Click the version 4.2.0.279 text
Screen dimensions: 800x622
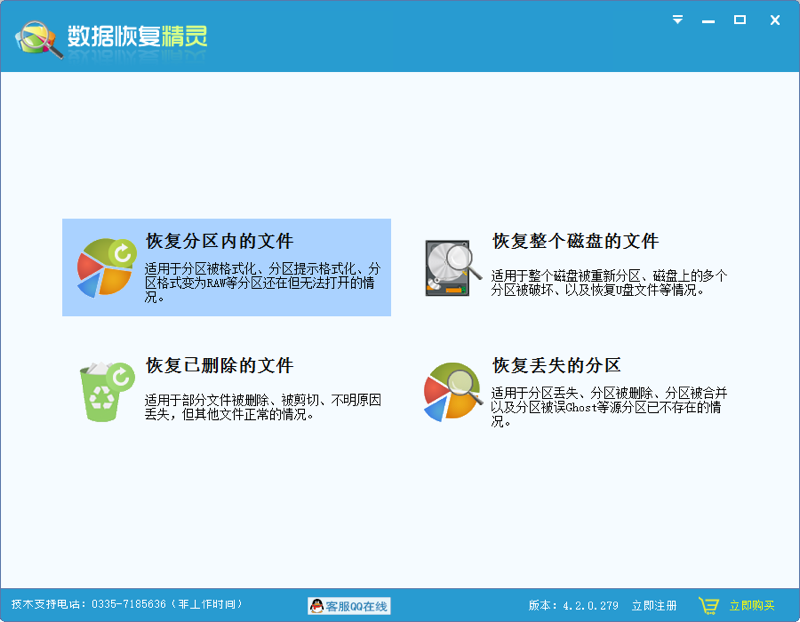click(573, 606)
